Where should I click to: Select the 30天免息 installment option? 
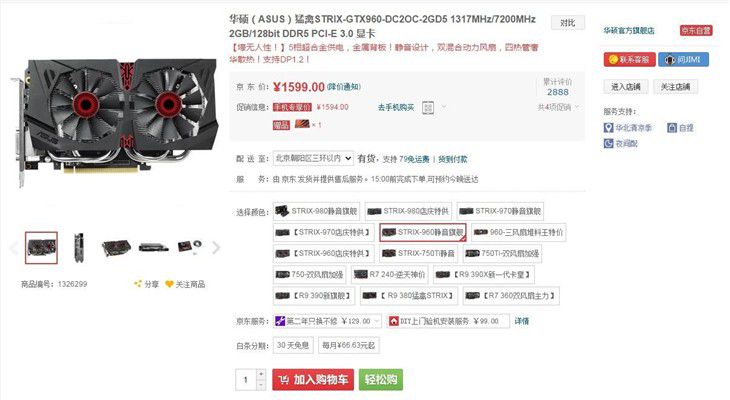(293, 346)
